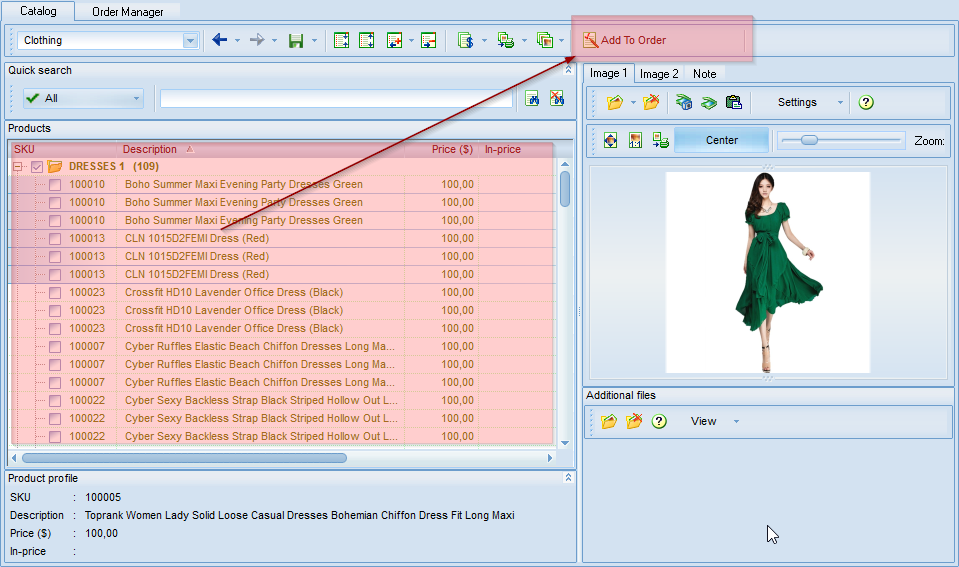This screenshot has height=567, width=959.
Task: Click the paste from clipboard icon
Action: click(x=733, y=102)
